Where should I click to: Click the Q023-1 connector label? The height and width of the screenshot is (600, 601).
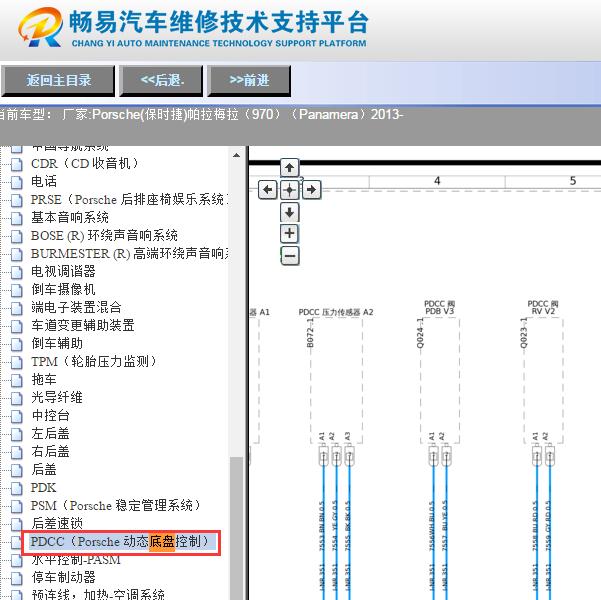click(x=524, y=333)
